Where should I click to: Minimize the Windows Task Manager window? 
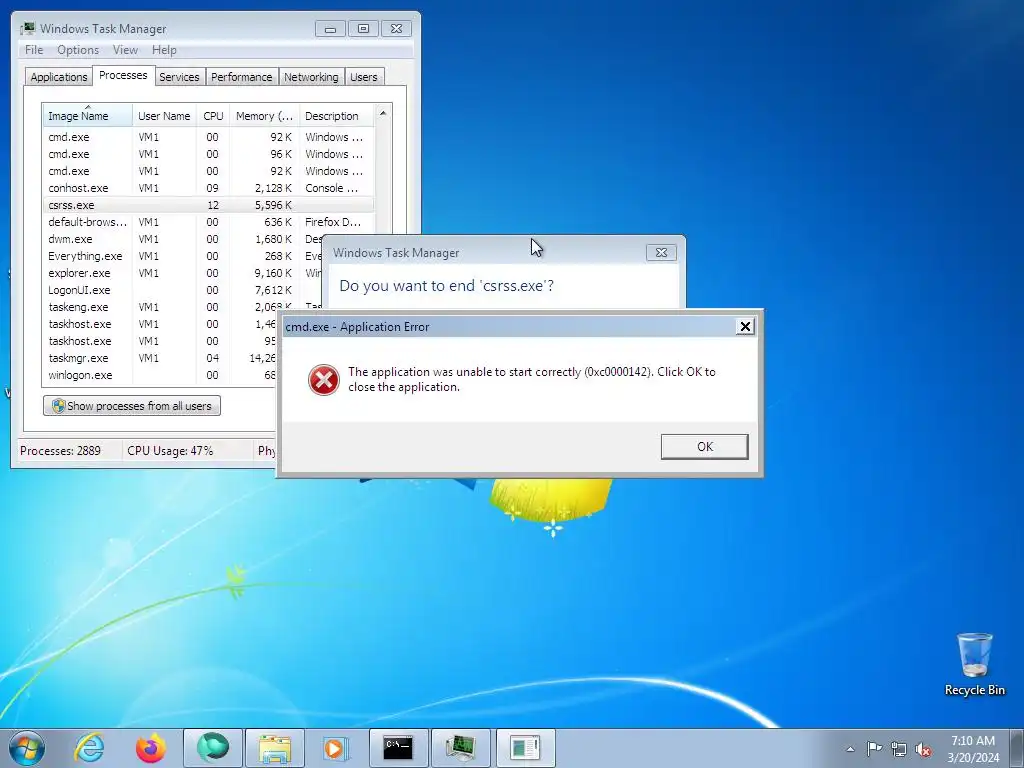coord(330,29)
